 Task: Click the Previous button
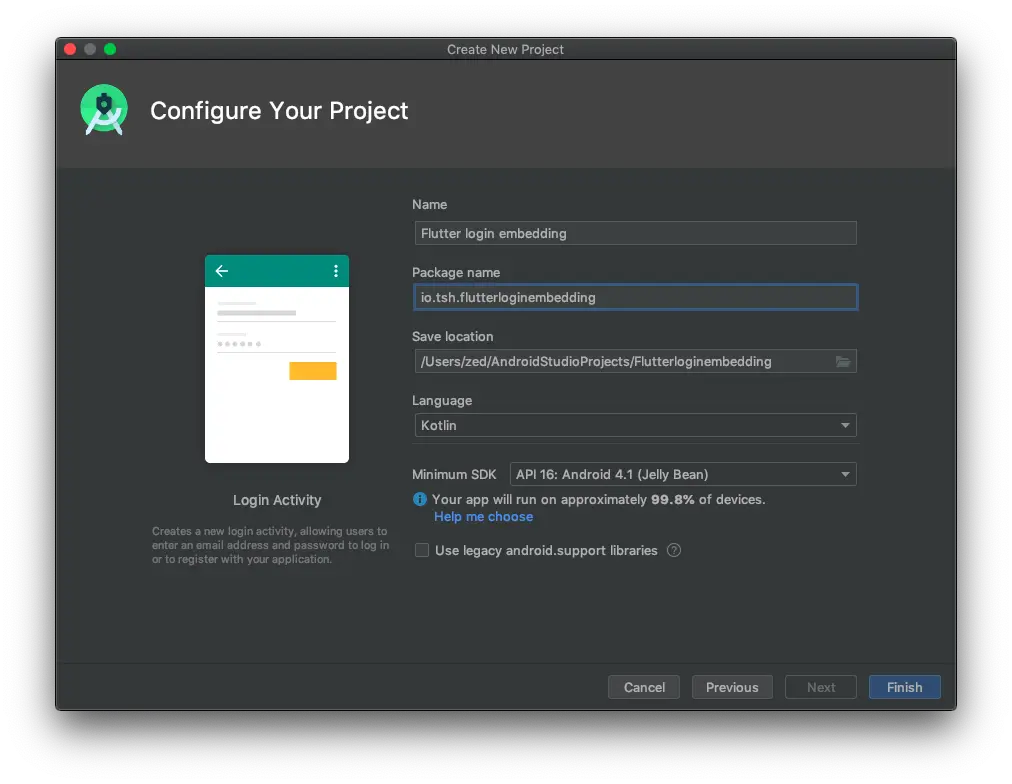(x=732, y=687)
